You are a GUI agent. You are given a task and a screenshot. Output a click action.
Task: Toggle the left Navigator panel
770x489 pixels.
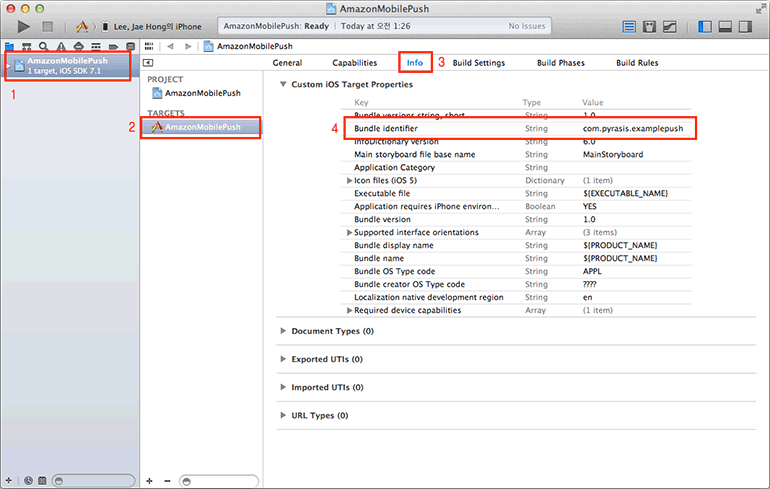(x=706, y=25)
